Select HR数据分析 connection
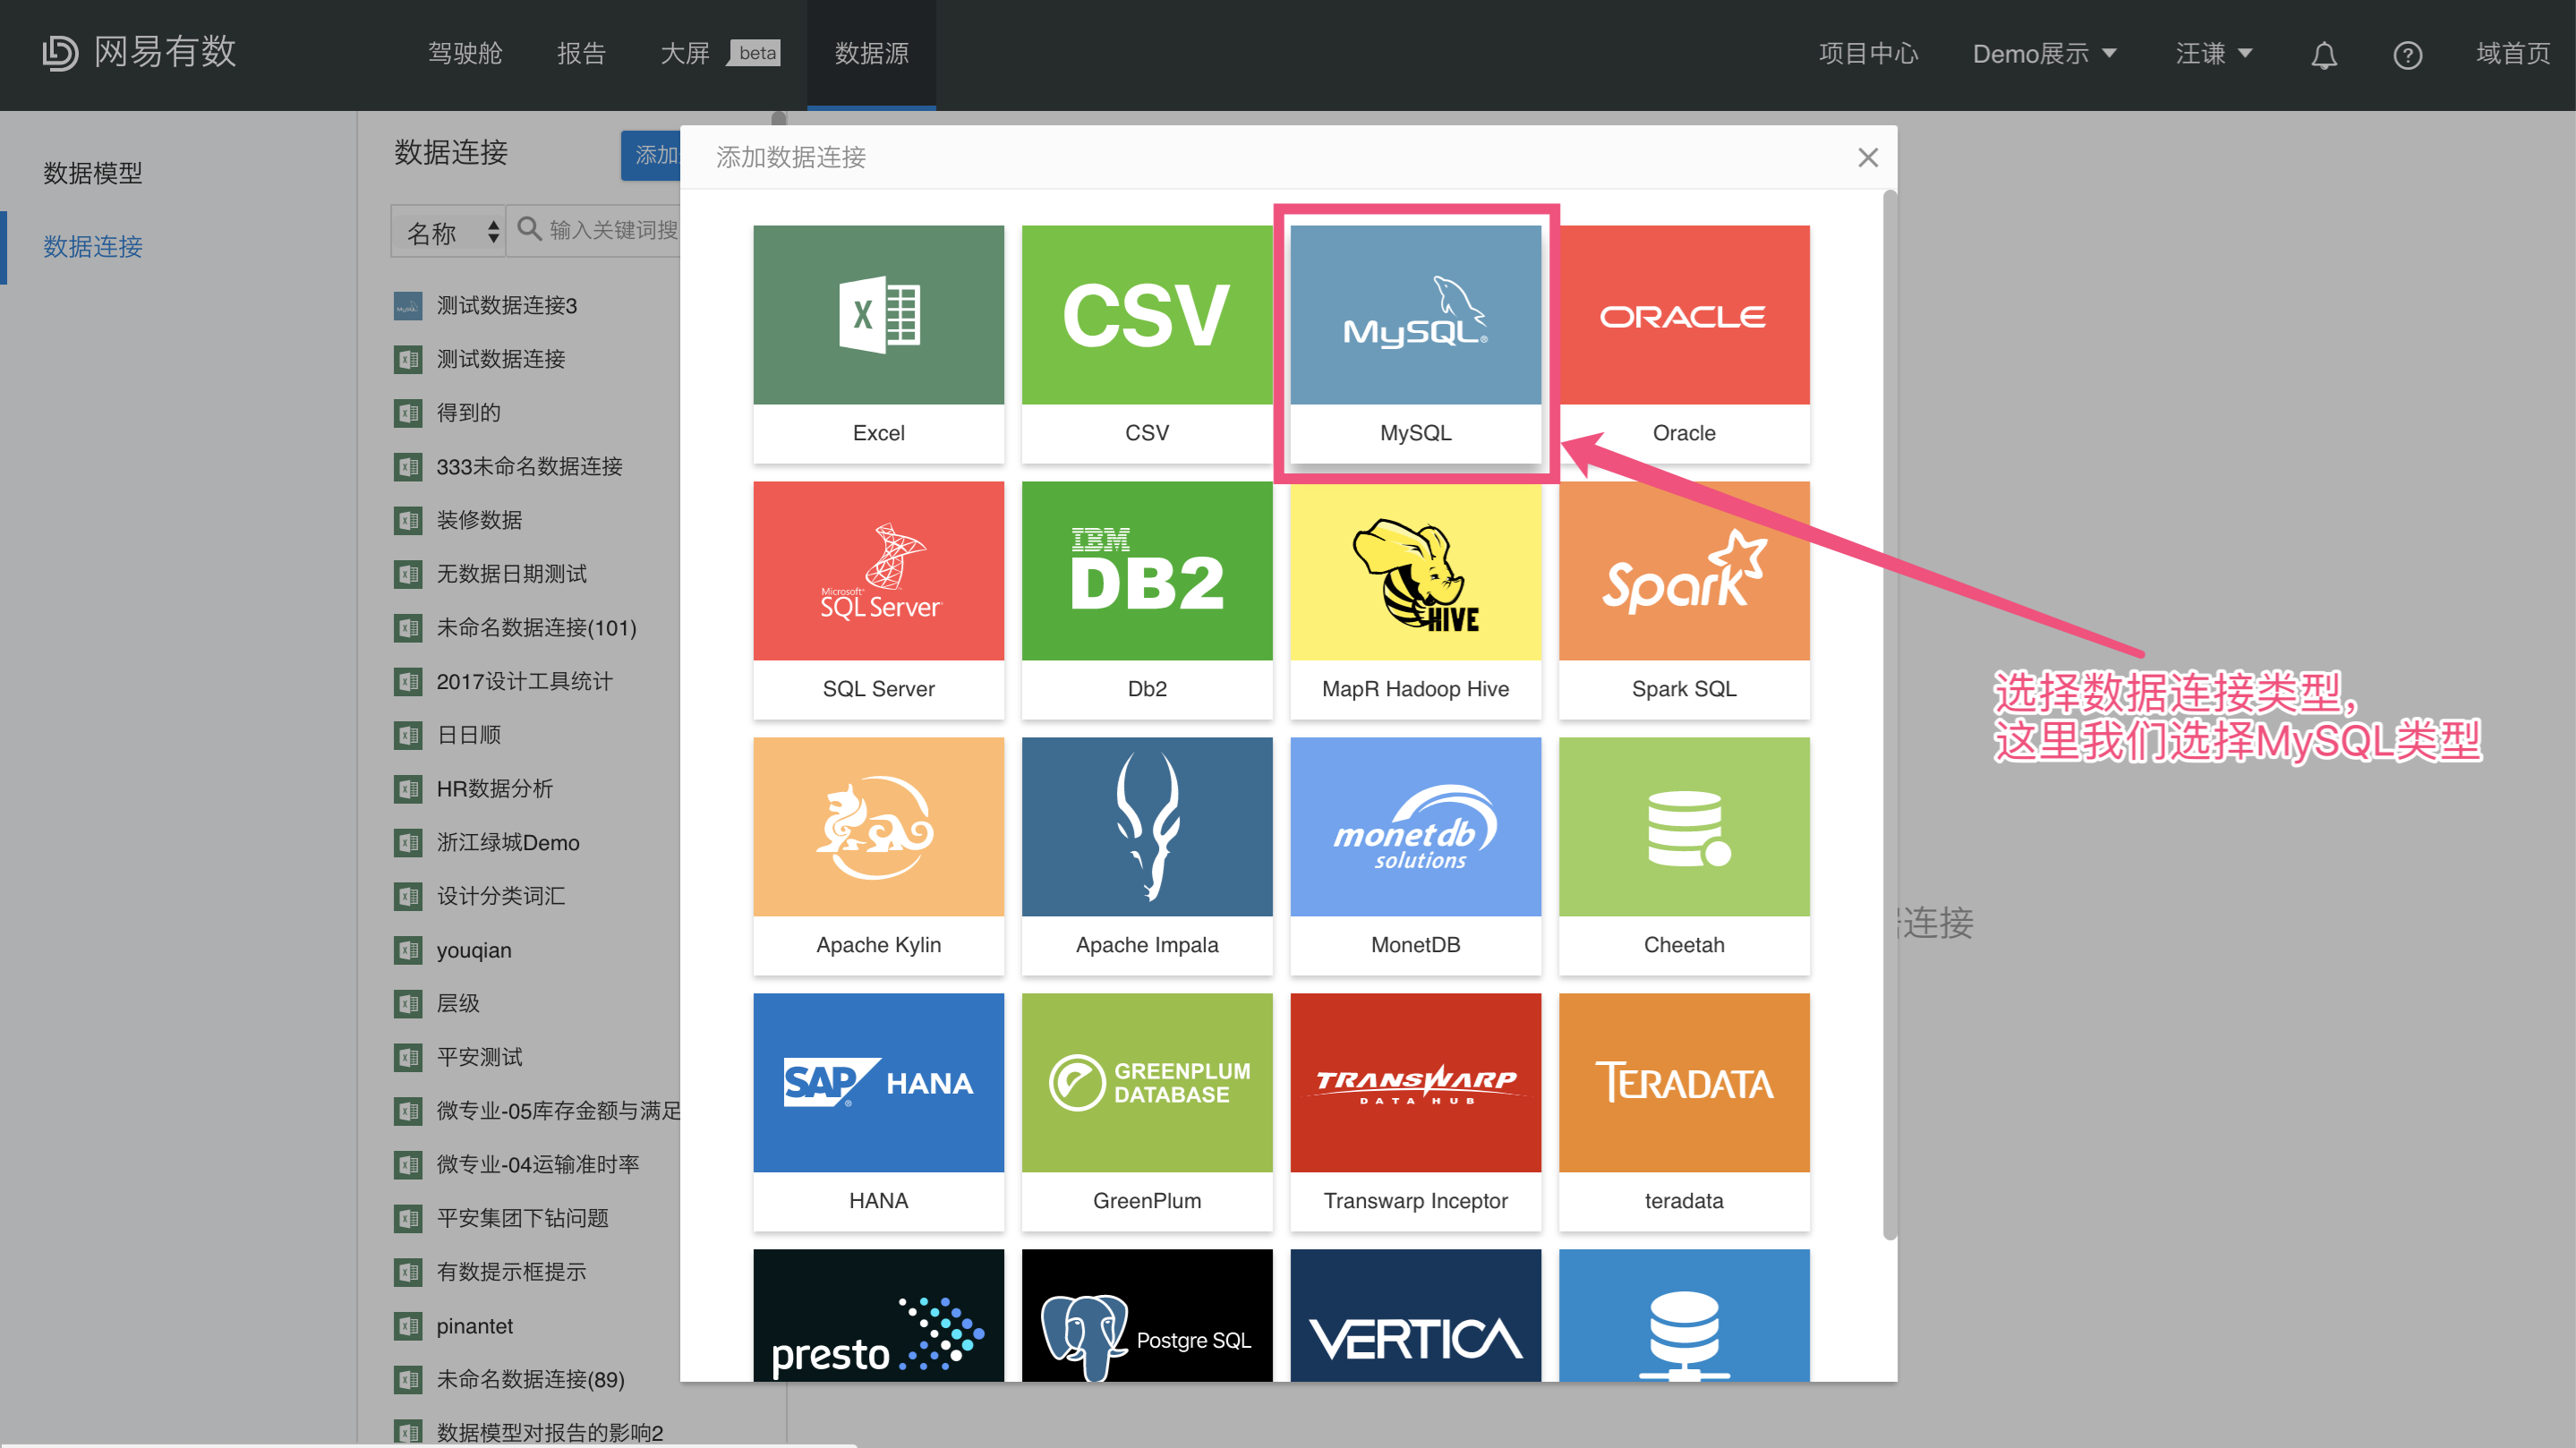 [x=494, y=789]
